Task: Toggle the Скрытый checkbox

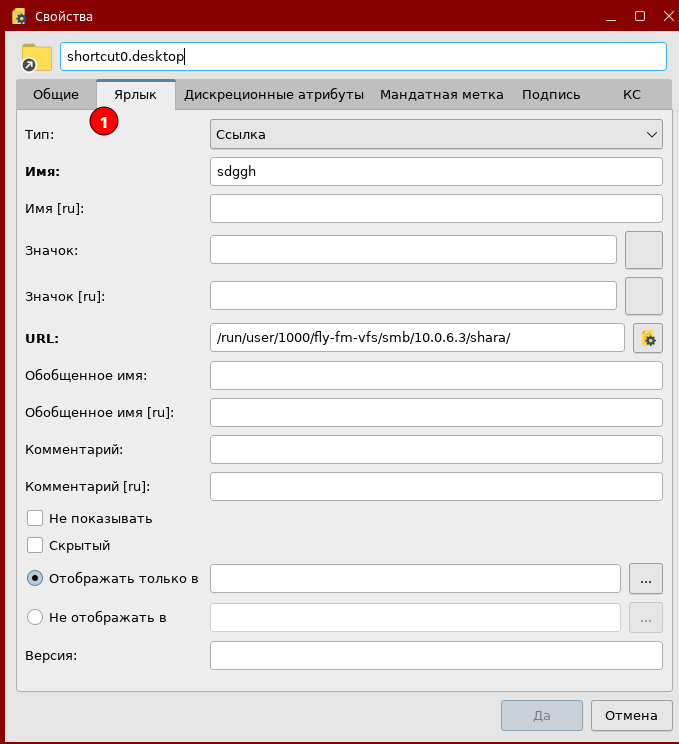Action: coord(35,545)
